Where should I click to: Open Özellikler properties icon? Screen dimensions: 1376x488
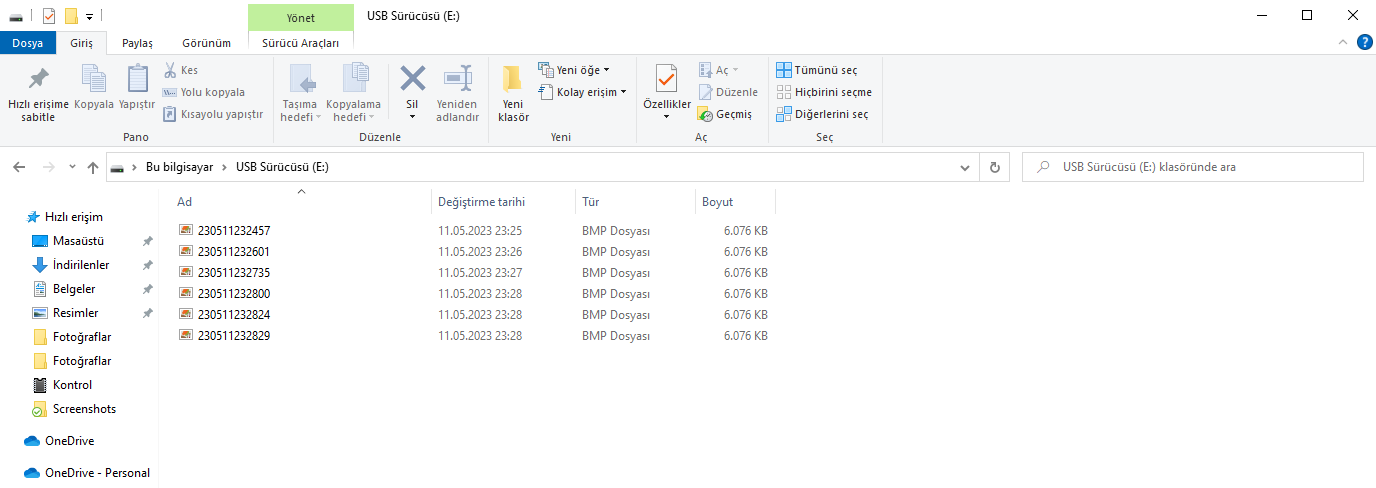(x=666, y=80)
